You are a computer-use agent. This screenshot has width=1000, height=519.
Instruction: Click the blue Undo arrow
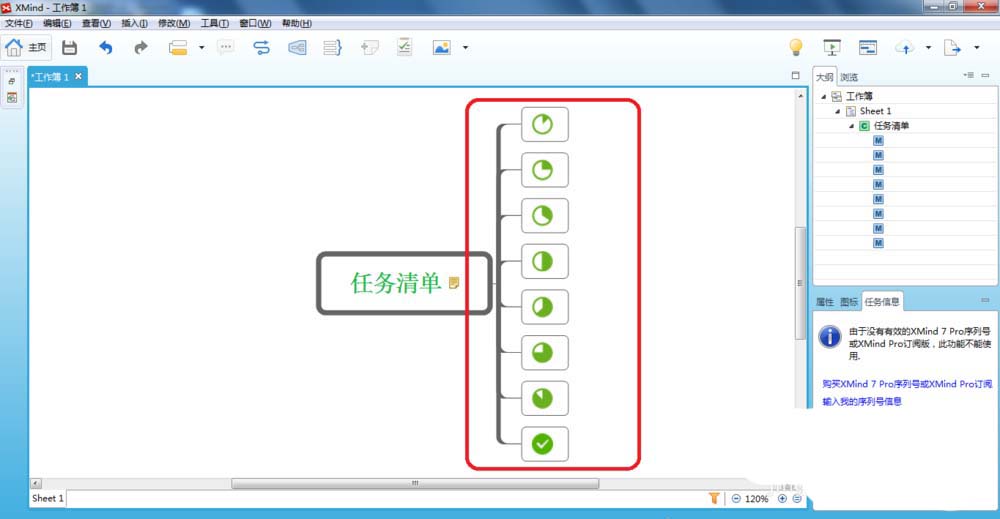(106, 47)
